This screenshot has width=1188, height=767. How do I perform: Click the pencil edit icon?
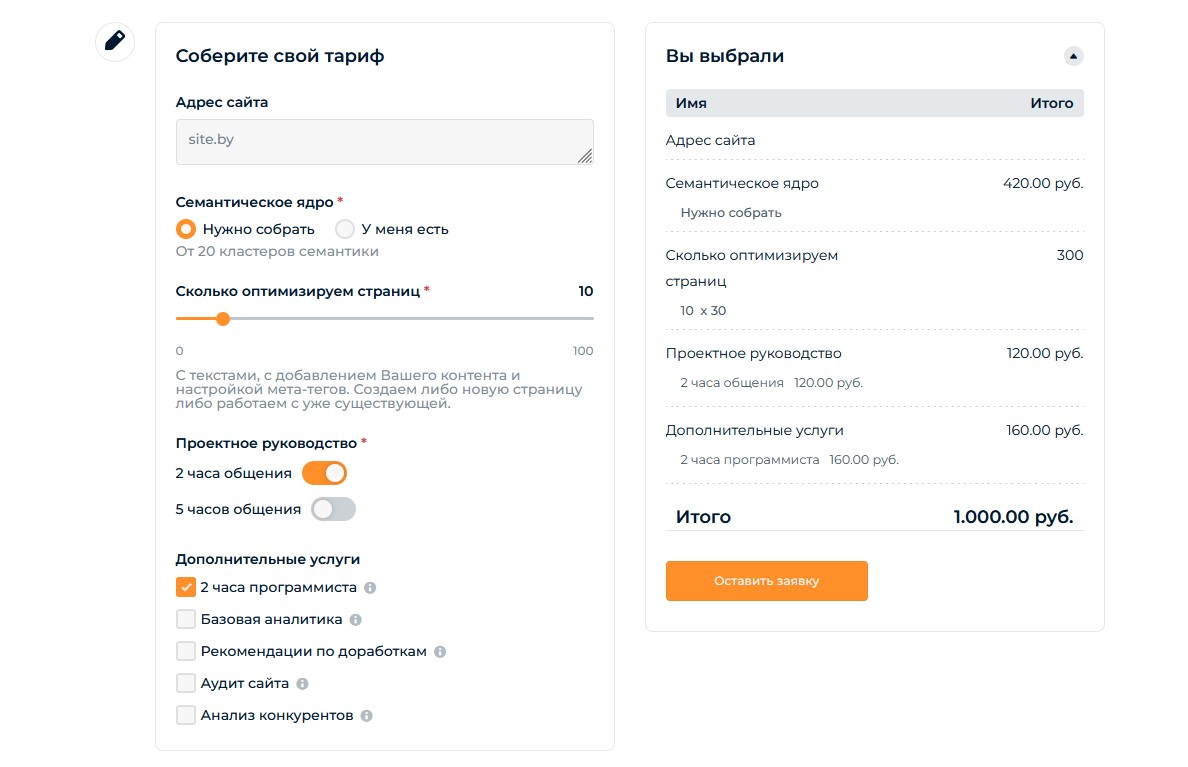click(x=115, y=41)
